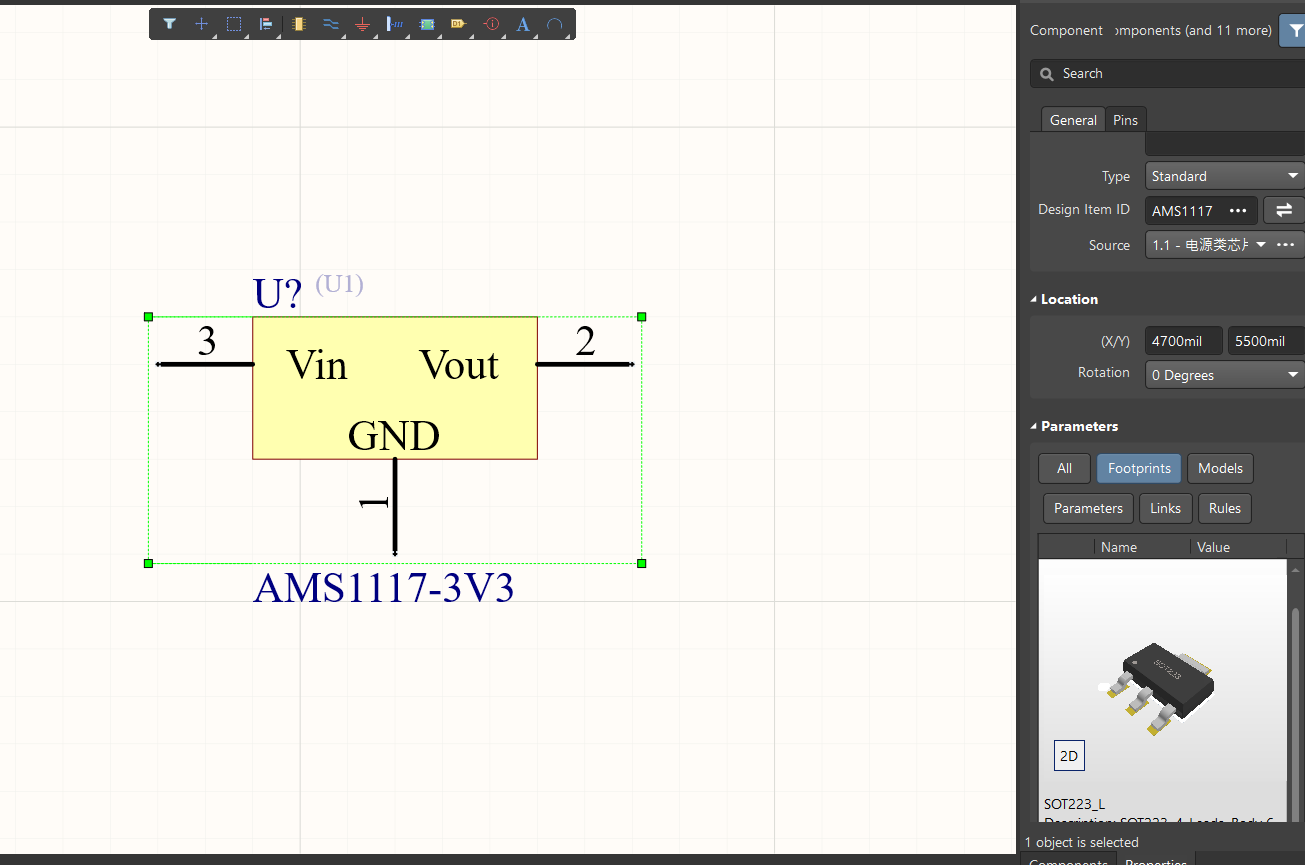Select the AMS1117-3V3 comment text
1305x865 pixels.
(x=384, y=588)
